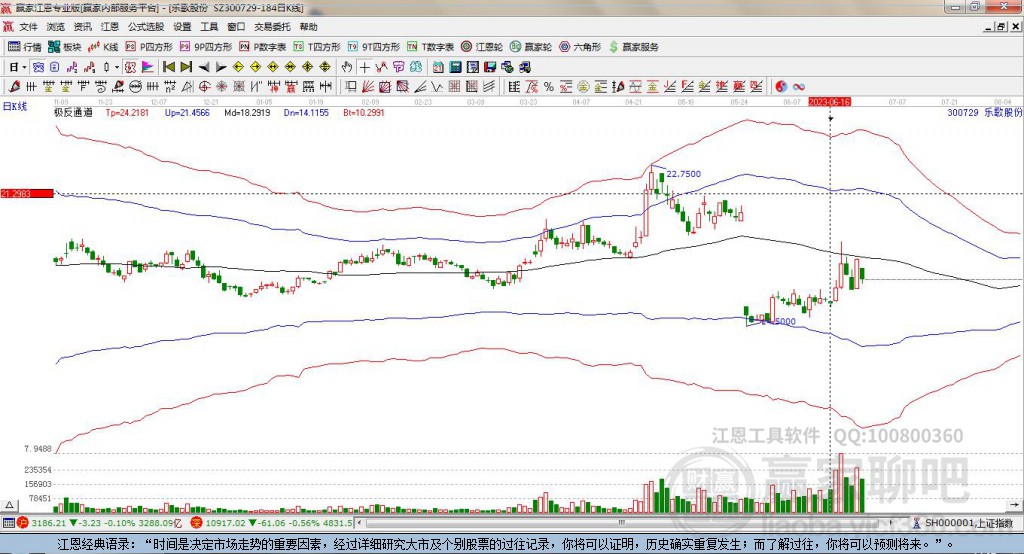Step forward with black right arrow

point(221,67)
